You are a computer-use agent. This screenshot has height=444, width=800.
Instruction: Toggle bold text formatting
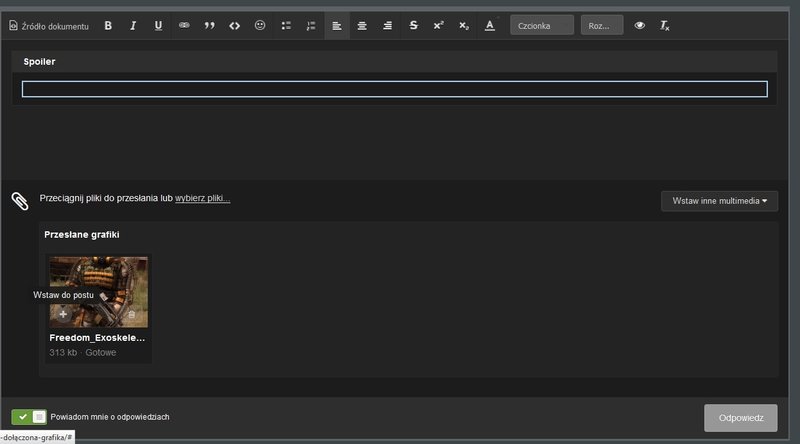coord(108,26)
